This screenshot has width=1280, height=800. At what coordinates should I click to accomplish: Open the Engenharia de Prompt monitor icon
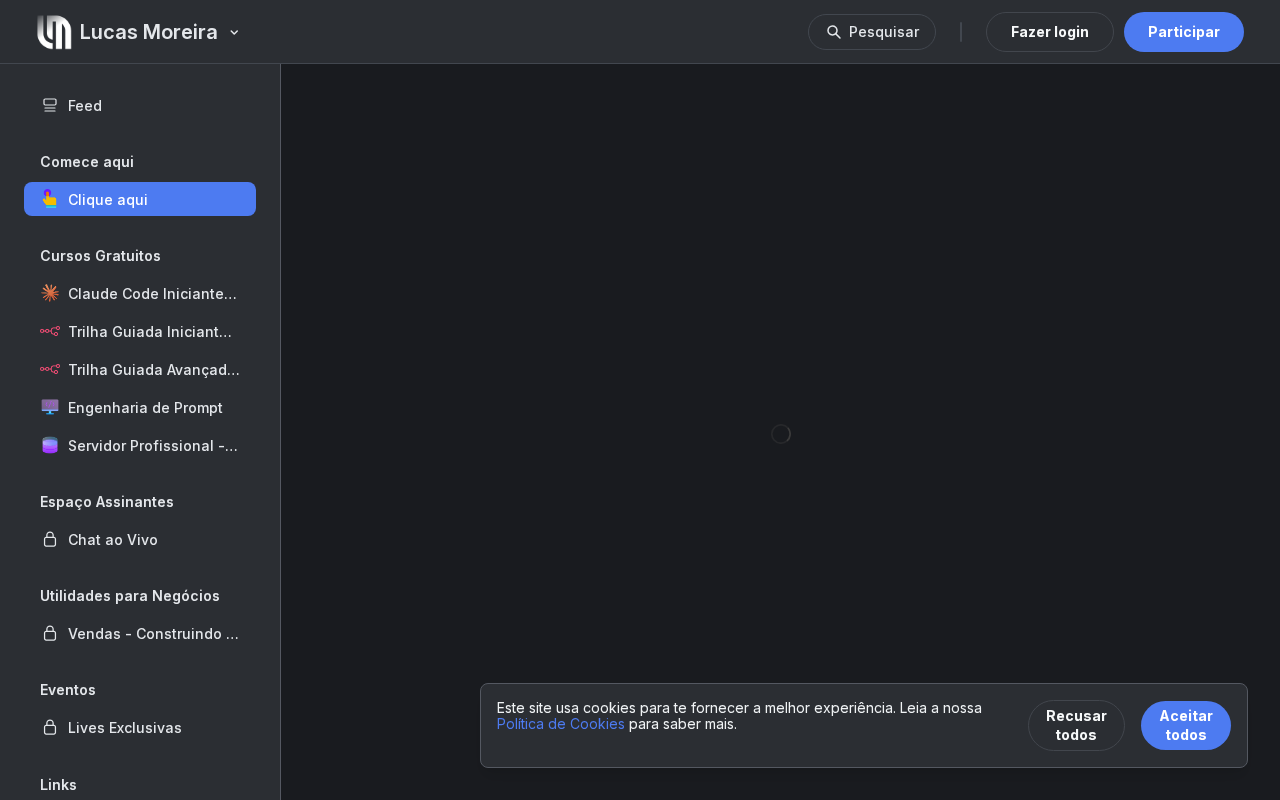click(50, 407)
